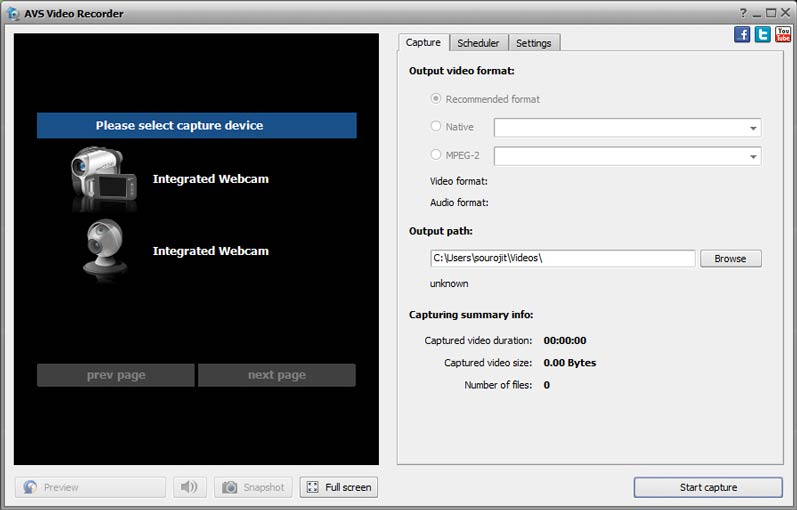797x510 pixels.
Task: Click the help question mark icon
Action: point(743,13)
